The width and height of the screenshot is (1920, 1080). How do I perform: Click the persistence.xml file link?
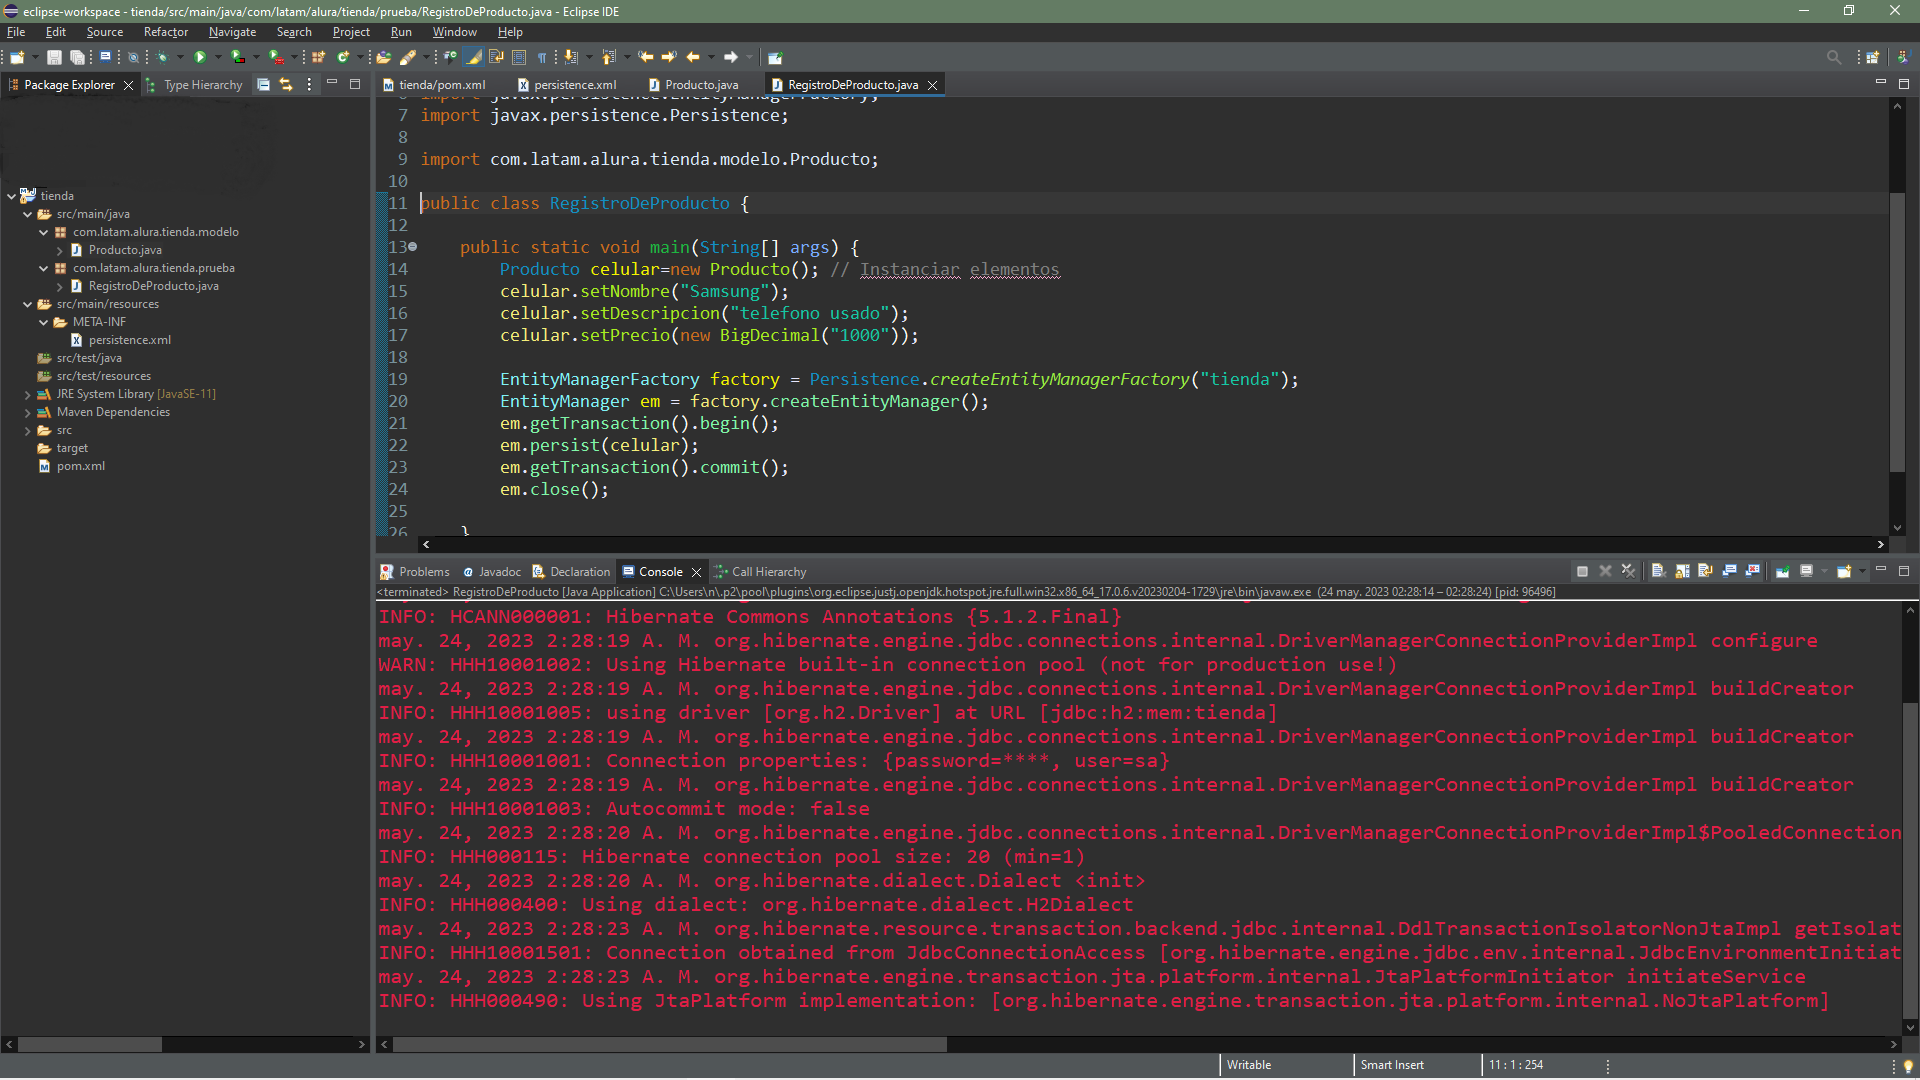tap(576, 84)
